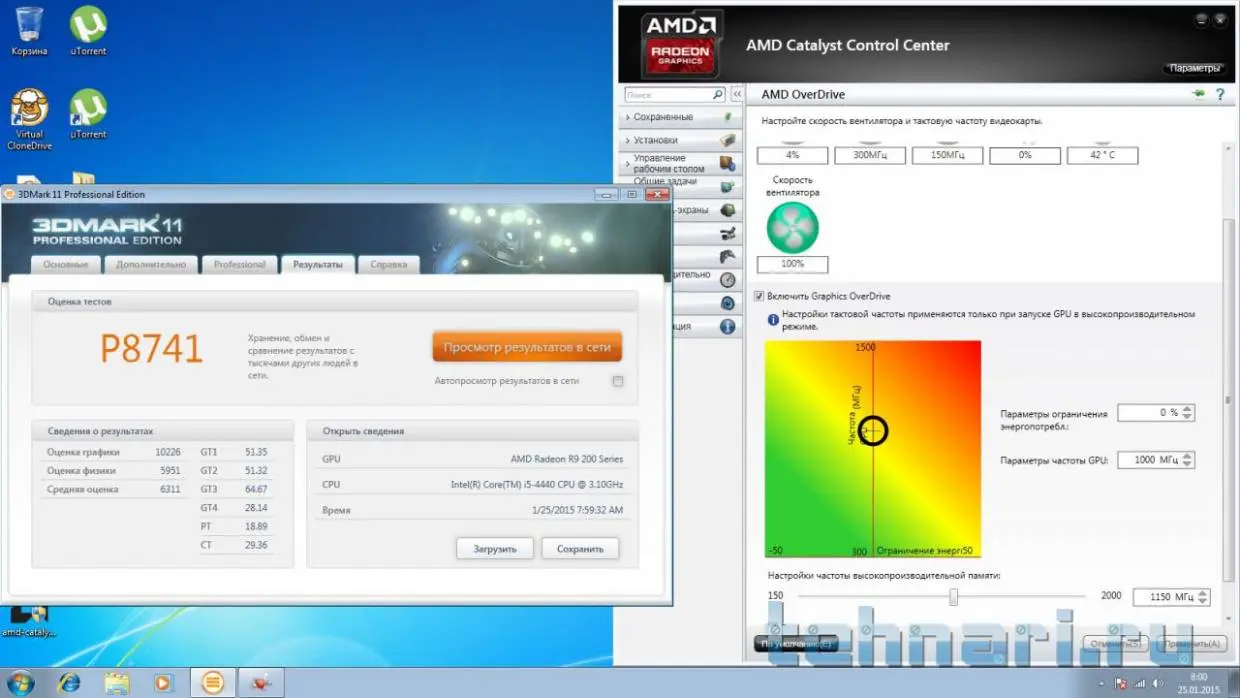
Task: Open help with the question mark icon
Action: (x=1220, y=94)
